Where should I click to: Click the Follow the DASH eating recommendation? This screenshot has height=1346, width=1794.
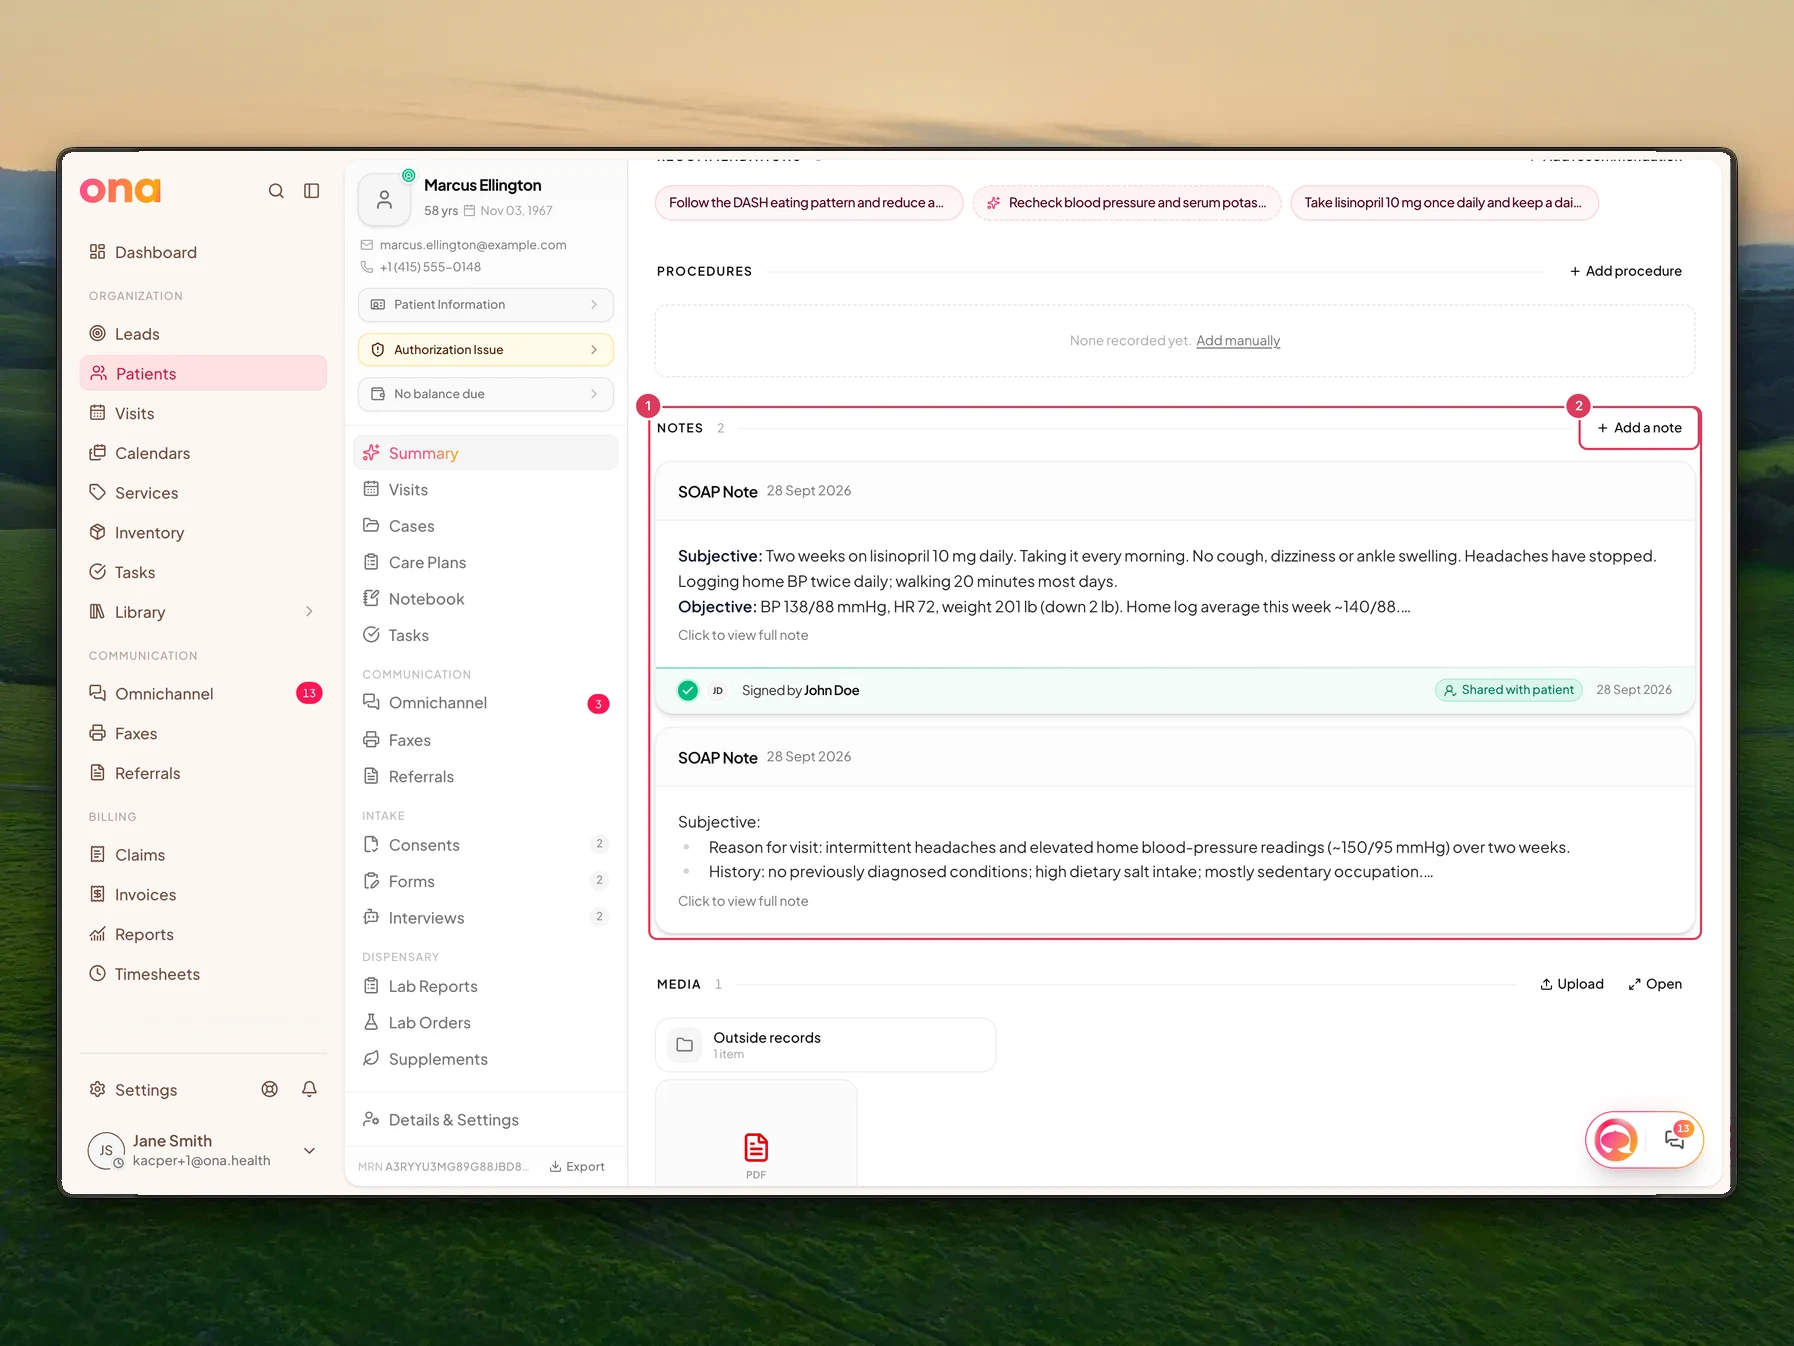[x=809, y=203]
